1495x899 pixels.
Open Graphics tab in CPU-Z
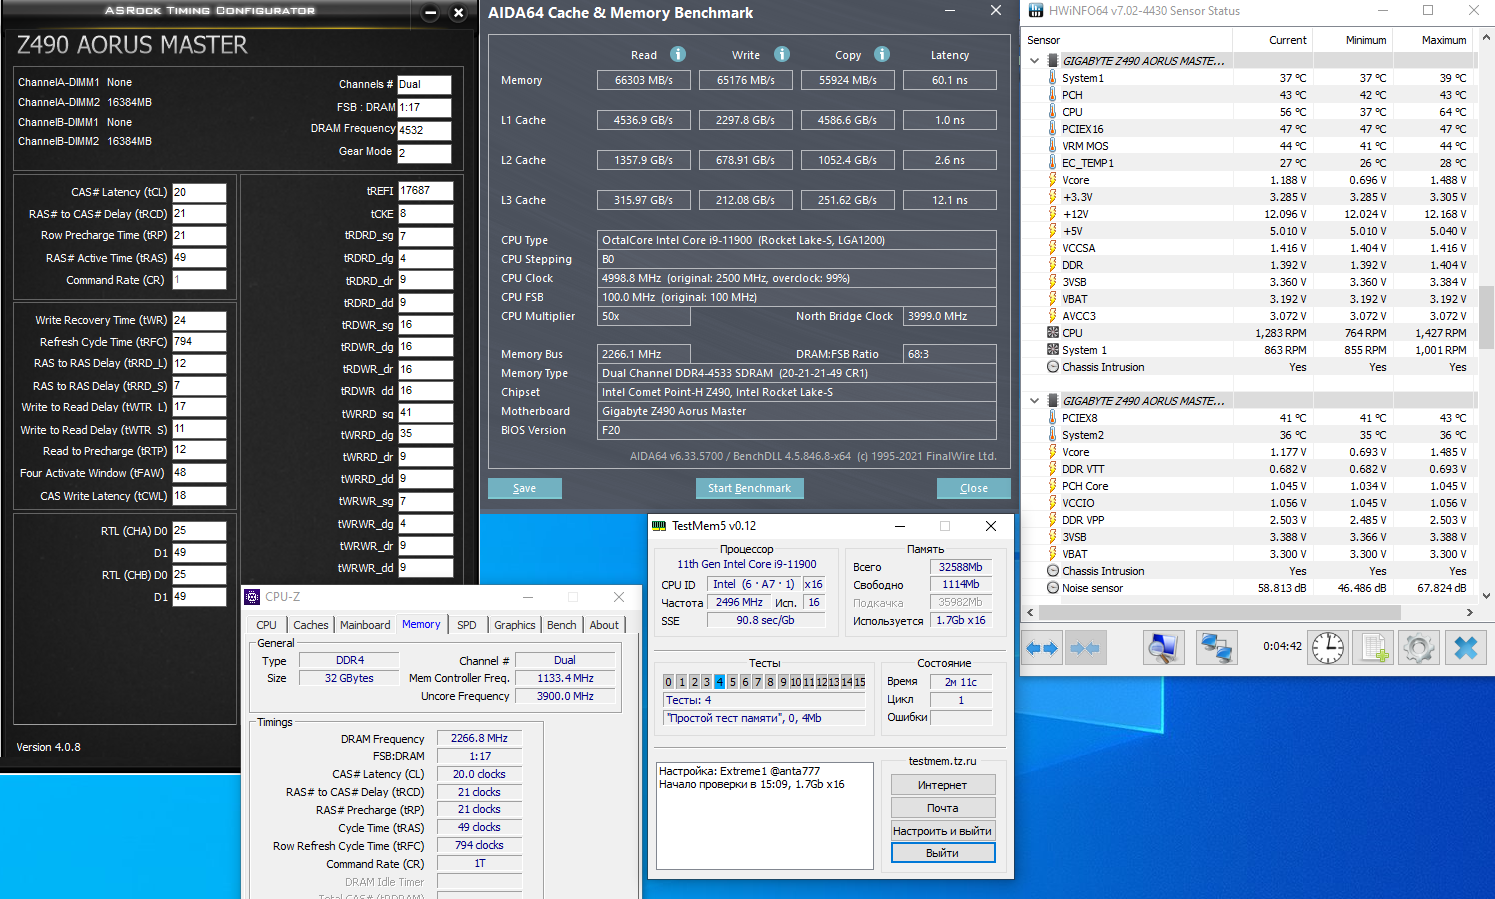coord(515,625)
